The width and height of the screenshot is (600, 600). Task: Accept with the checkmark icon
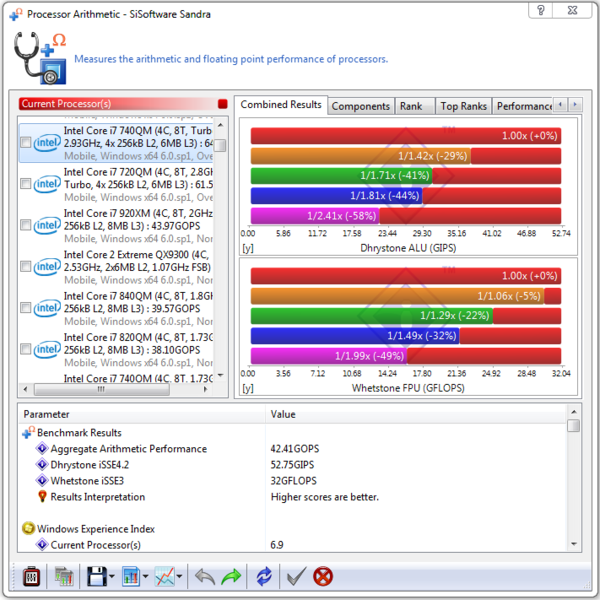pyautogui.click(x=297, y=577)
